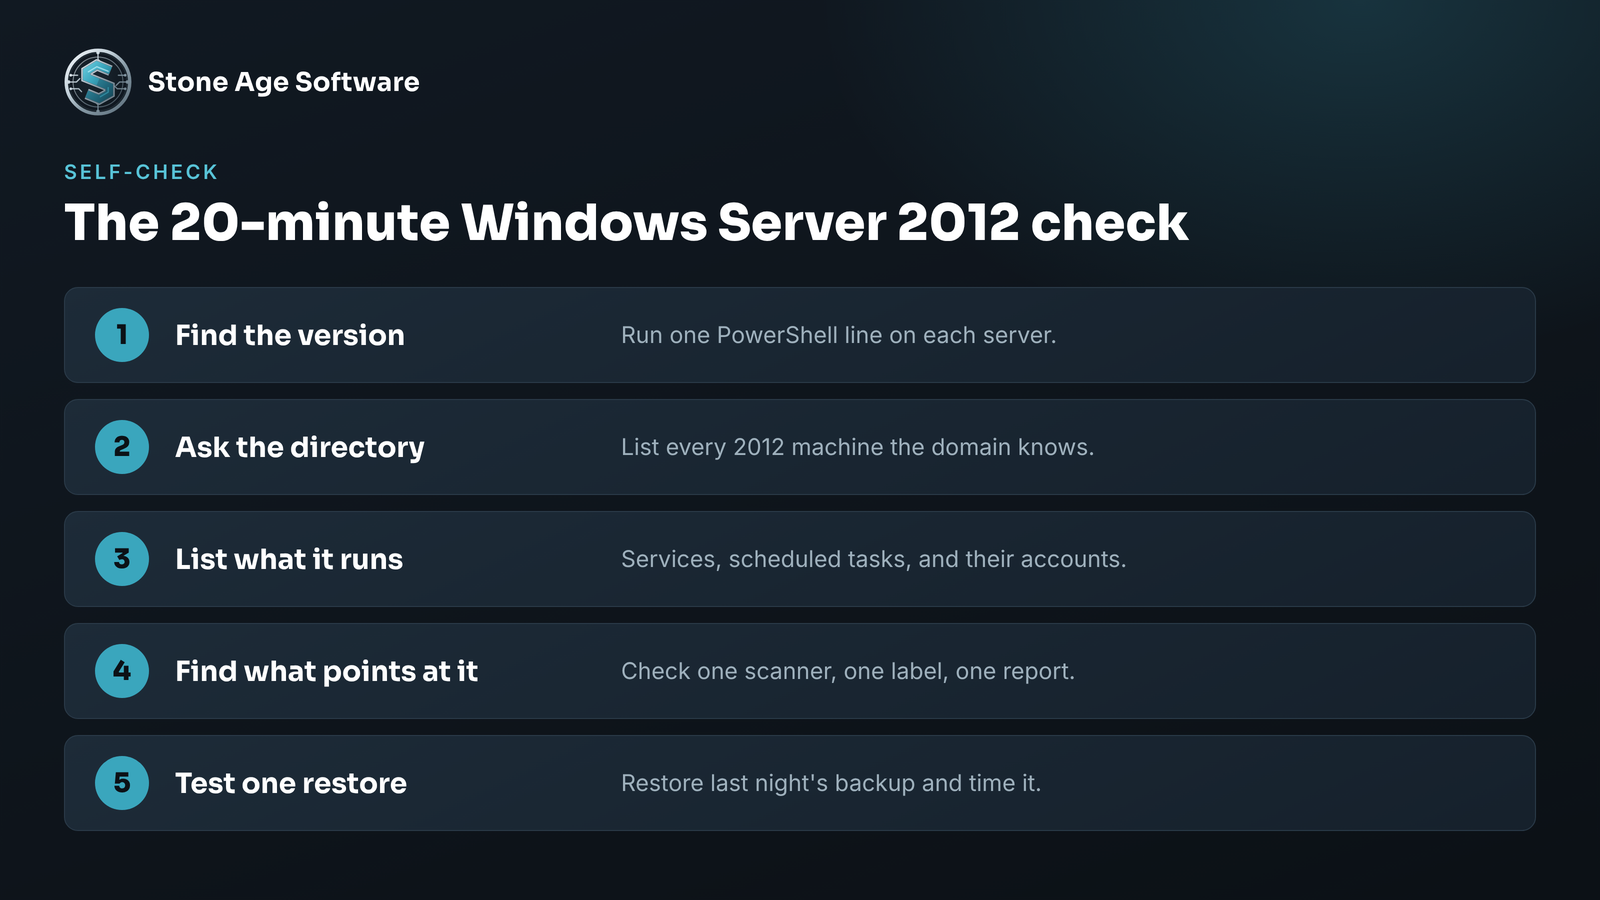Click 'Run one PowerShell line on each server.'
This screenshot has width=1600, height=900.
pyautogui.click(x=838, y=335)
